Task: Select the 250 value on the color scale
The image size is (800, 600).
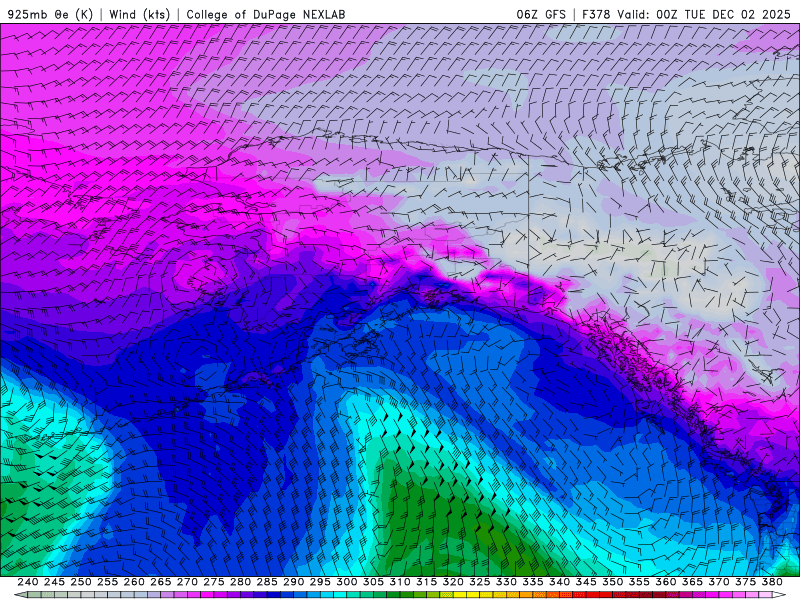Action: [x=81, y=582]
